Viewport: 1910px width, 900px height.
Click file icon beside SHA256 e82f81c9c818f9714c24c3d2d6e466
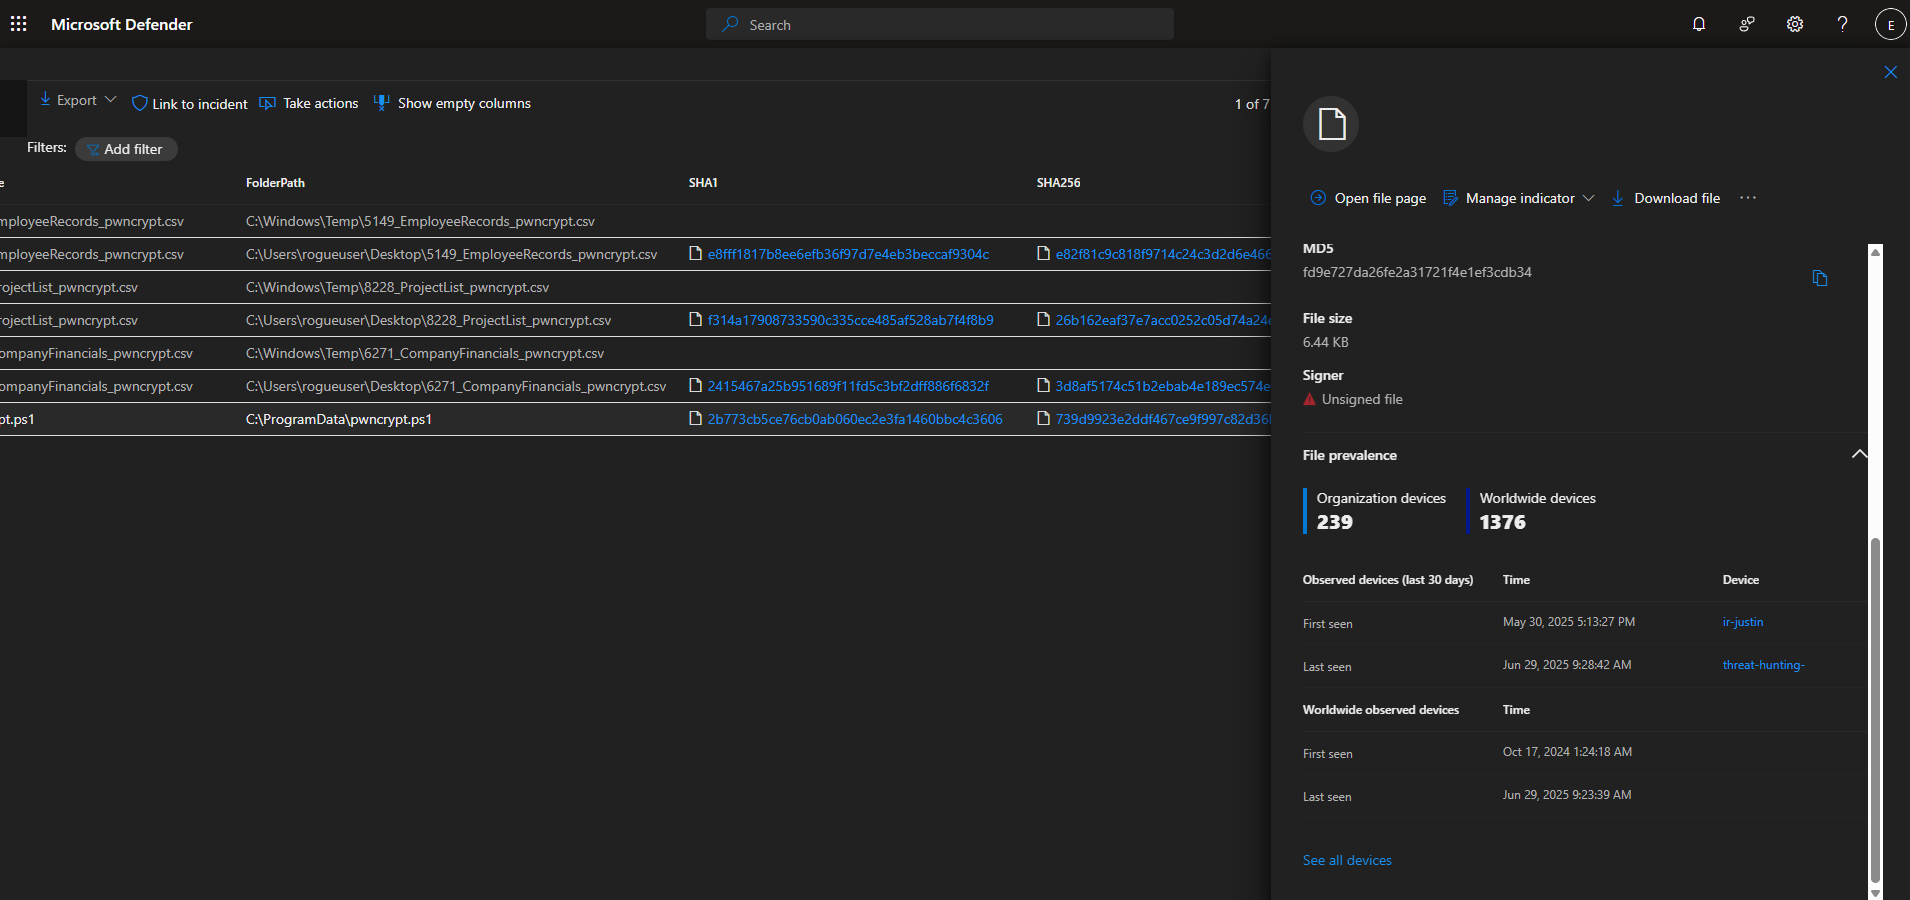point(1043,254)
